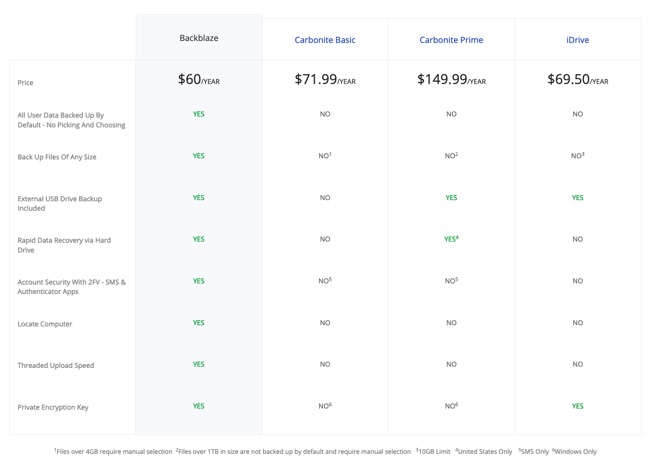Click Carbonite Basic NO for Locate Computer
The height and width of the screenshot is (462, 664).
coord(325,323)
